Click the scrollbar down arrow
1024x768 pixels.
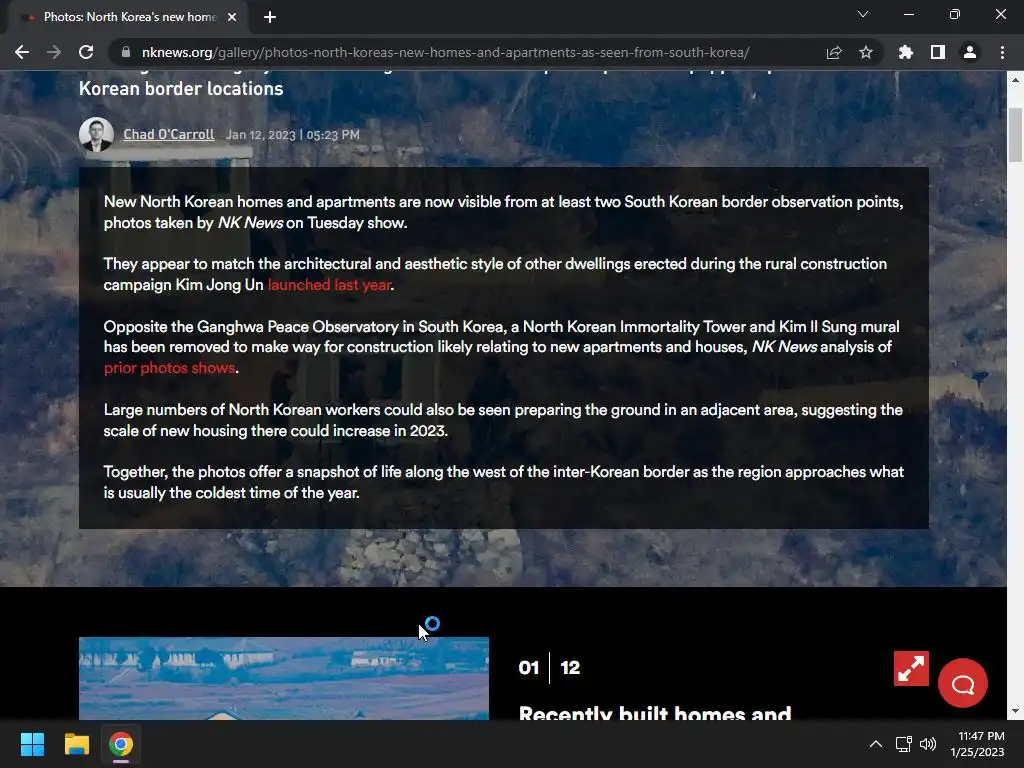pyautogui.click(x=1016, y=712)
